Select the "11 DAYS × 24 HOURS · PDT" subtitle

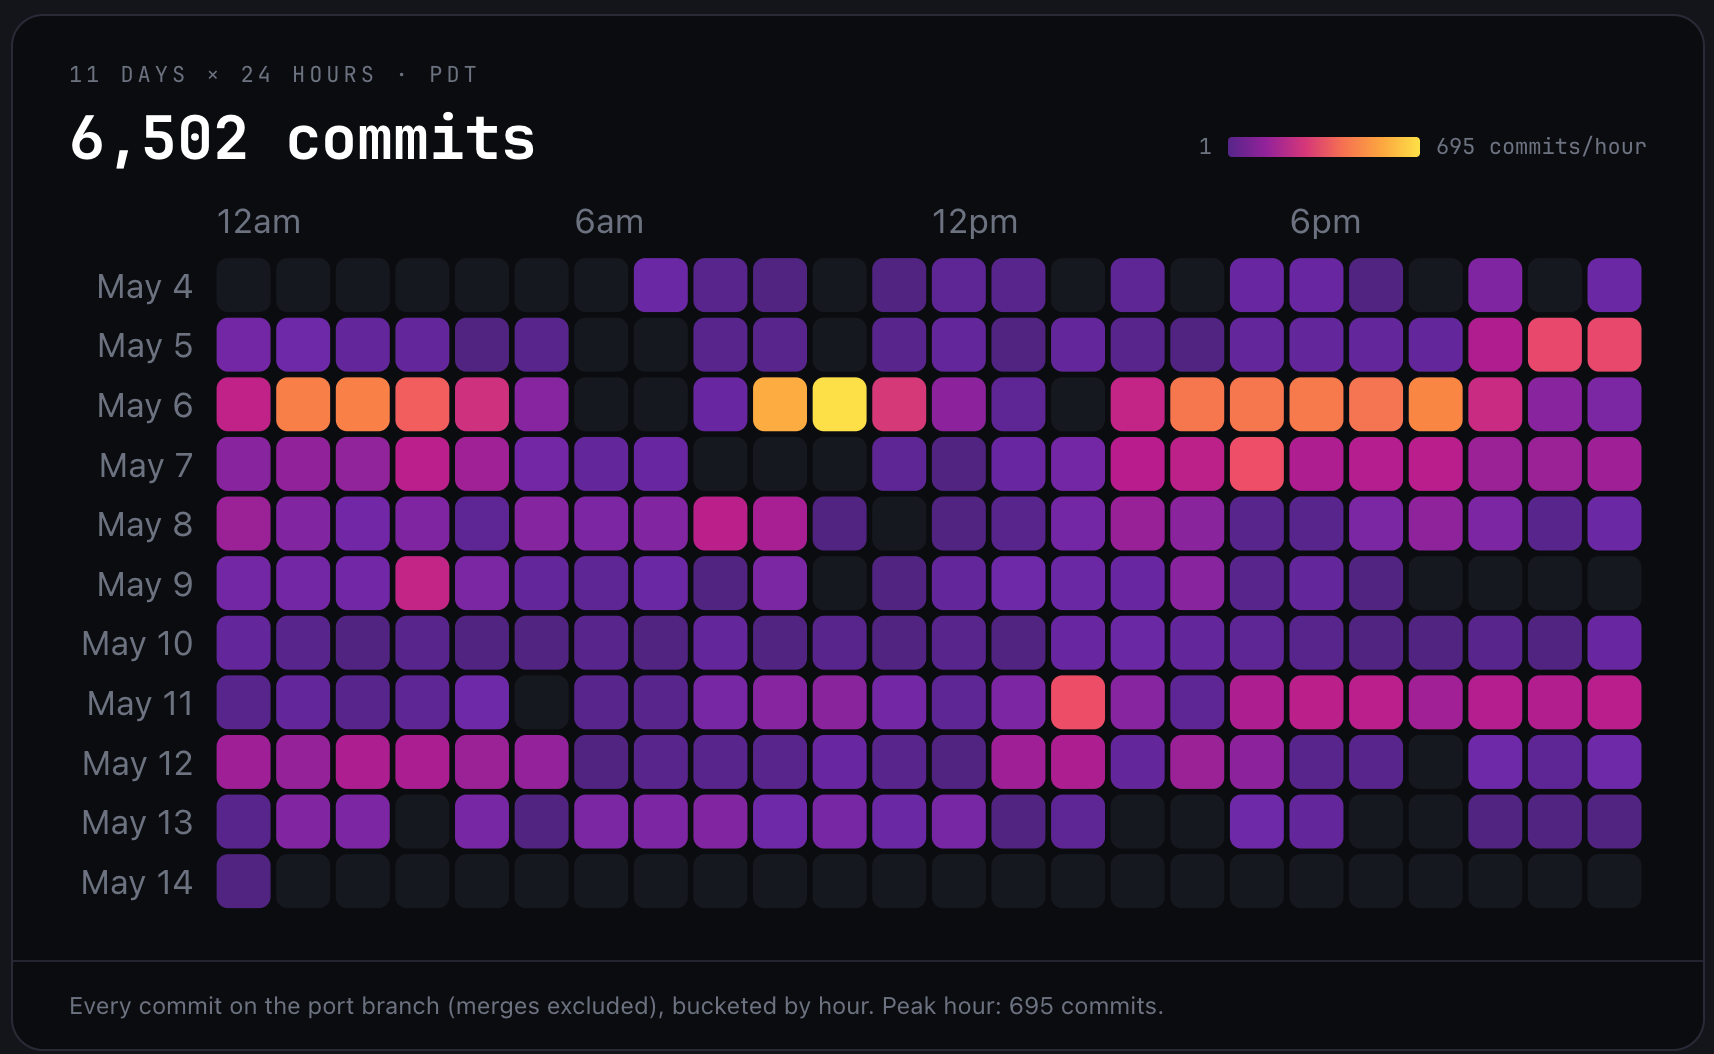274,75
